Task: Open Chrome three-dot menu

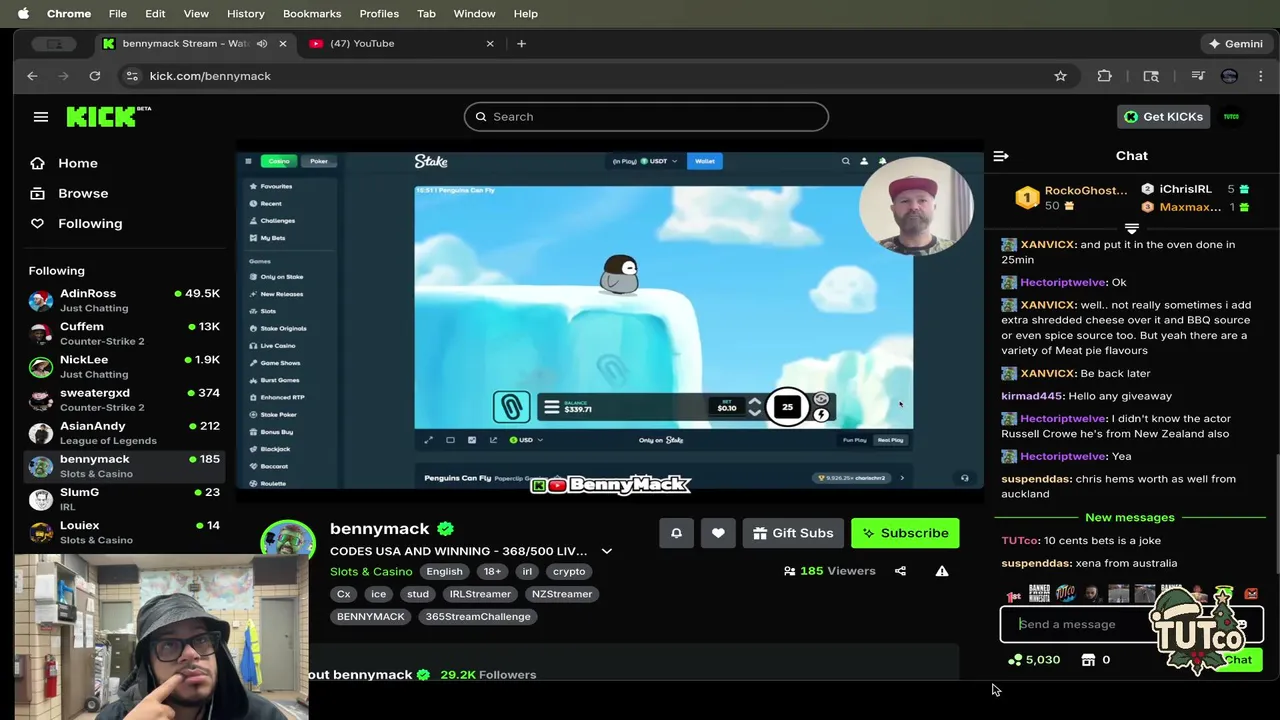Action: point(1261,76)
